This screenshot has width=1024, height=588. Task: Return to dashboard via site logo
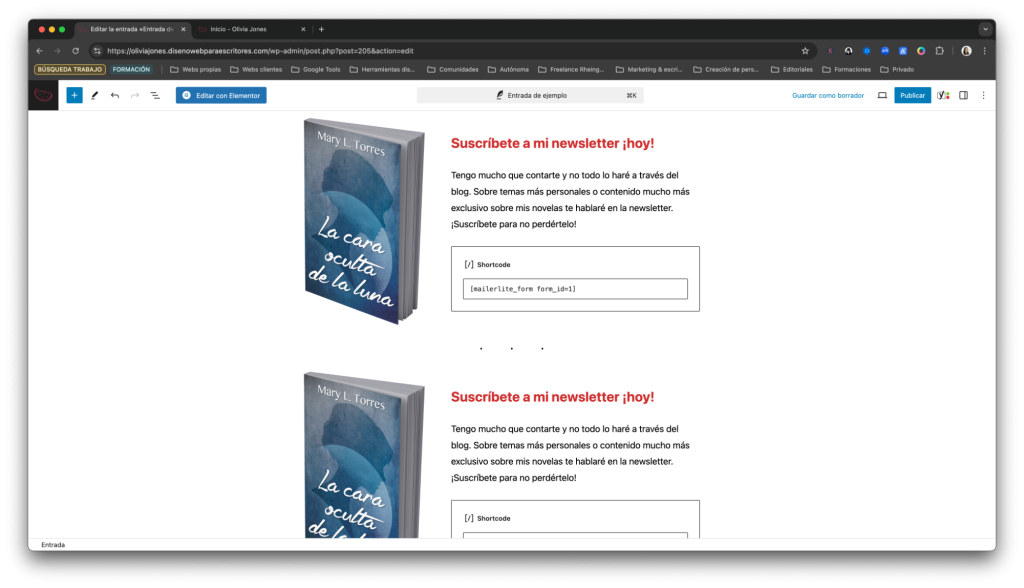tap(43, 95)
